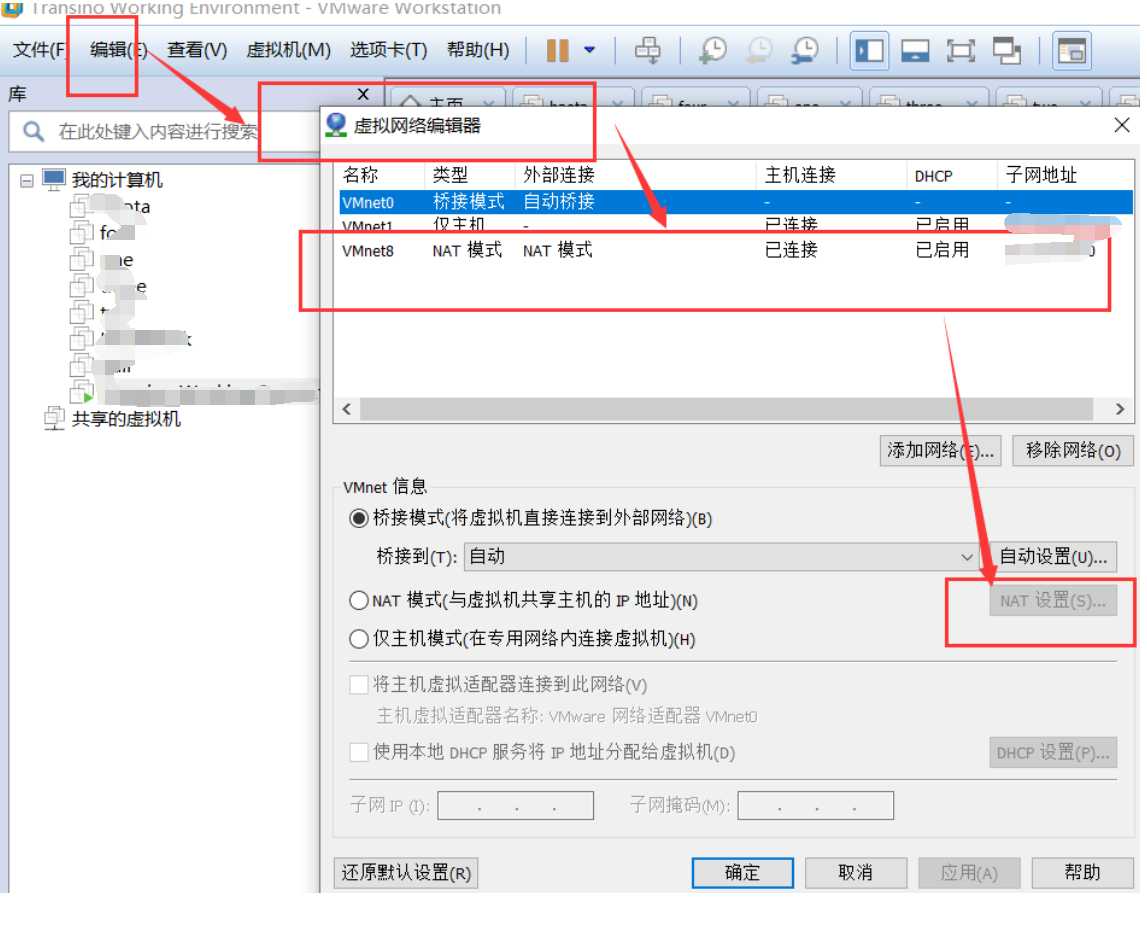Enter full screen mode via toolbar icon
Viewport: 1147px width, 928px height.
click(960, 50)
